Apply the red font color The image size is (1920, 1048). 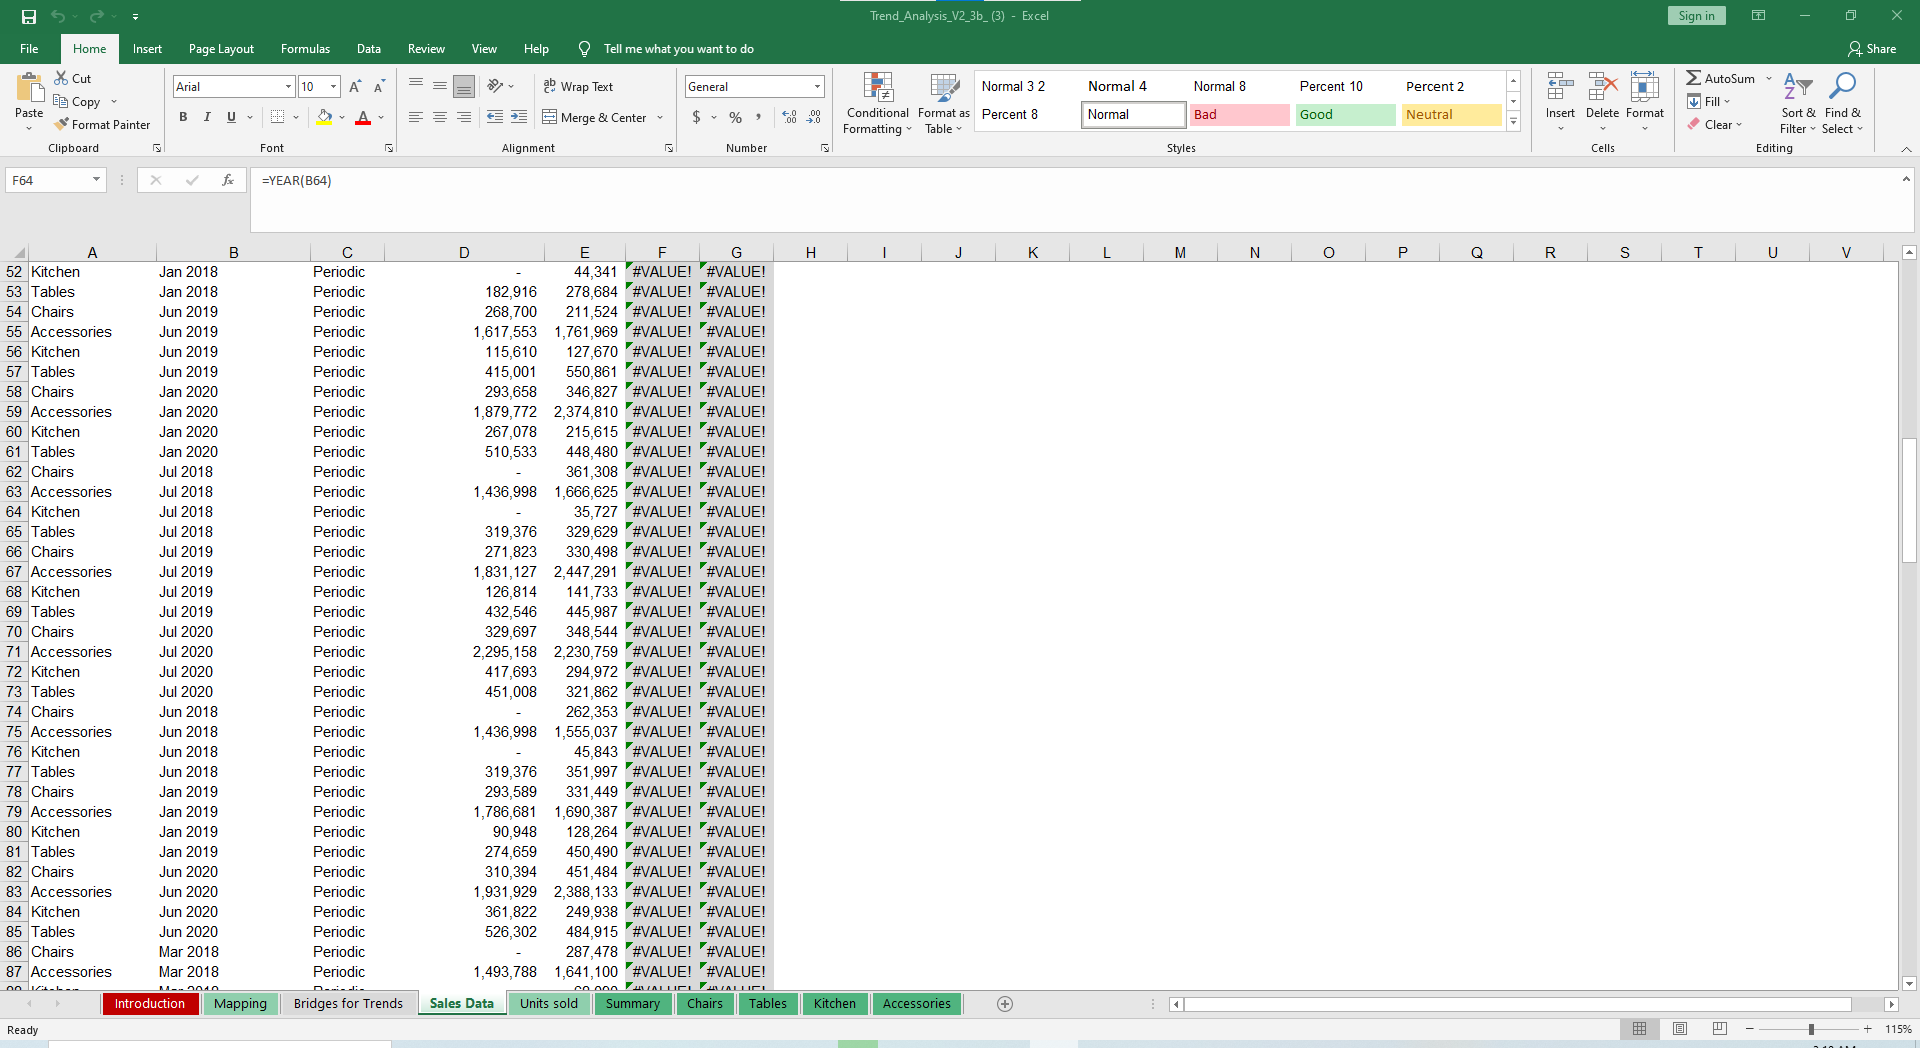[x=363, y=117]
